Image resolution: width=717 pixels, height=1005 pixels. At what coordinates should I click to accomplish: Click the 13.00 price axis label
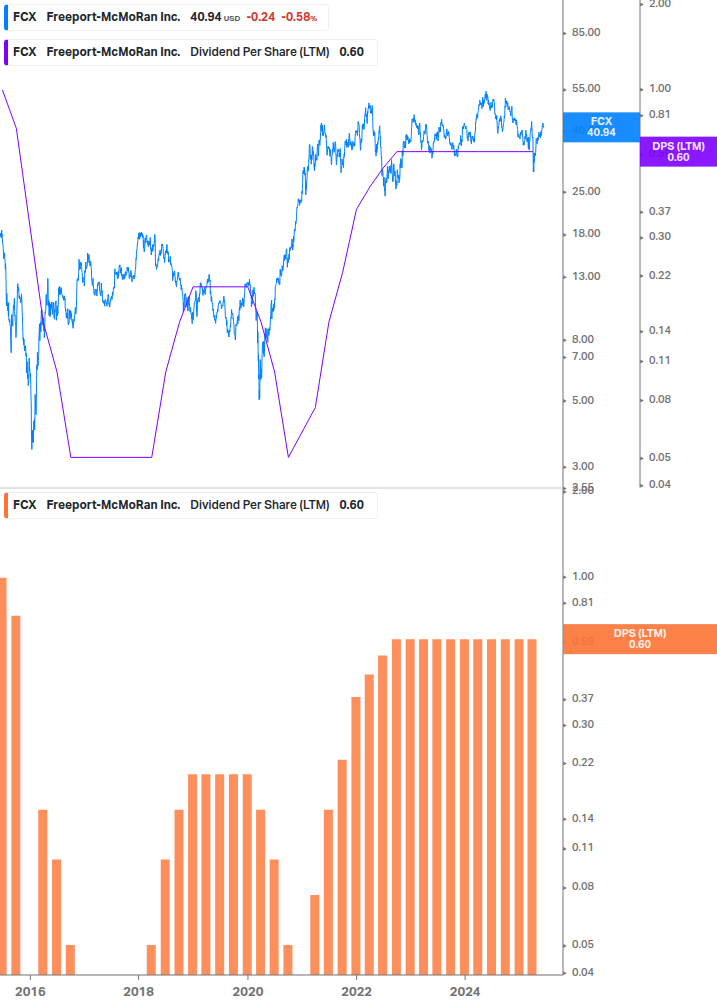(x=586, y=276)
